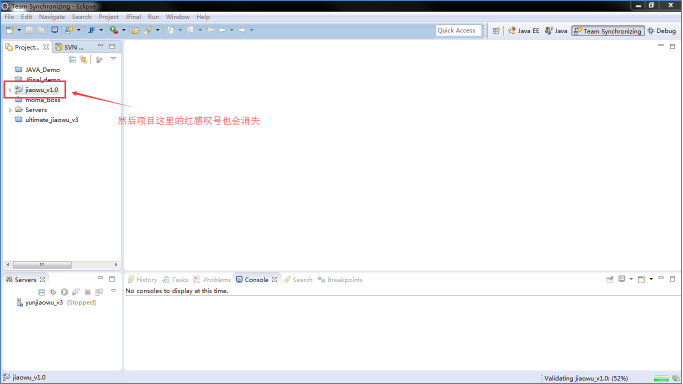Click the Open Perspective icon
683x384 pixels.
(496, 30)
